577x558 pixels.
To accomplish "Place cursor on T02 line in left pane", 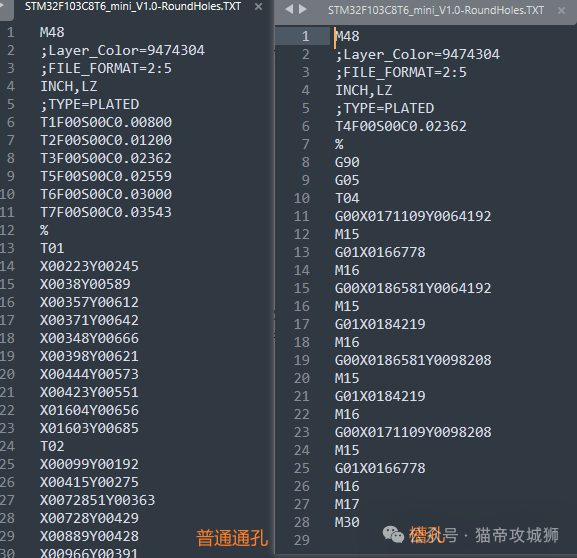I will [52, 446].
